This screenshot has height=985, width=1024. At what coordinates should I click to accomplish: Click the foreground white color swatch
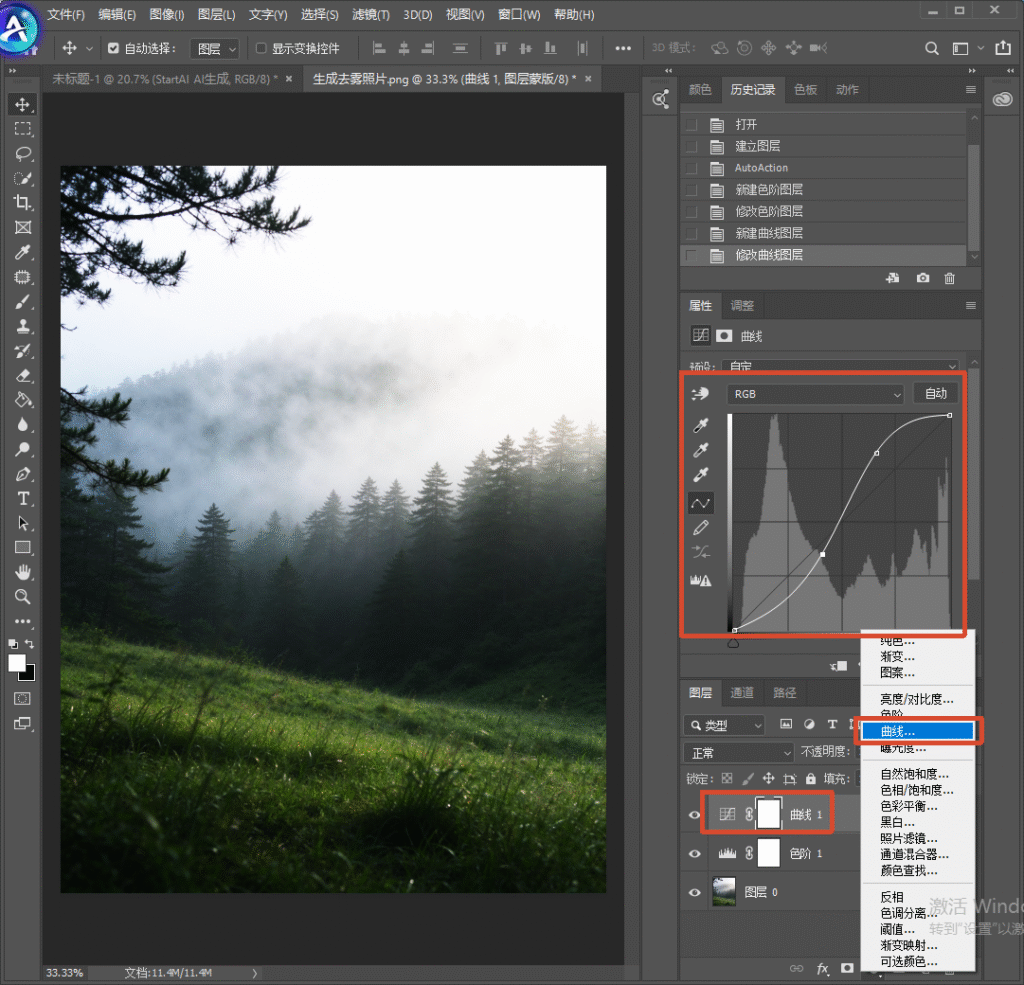pyautogui.click(x=16, y=662)
